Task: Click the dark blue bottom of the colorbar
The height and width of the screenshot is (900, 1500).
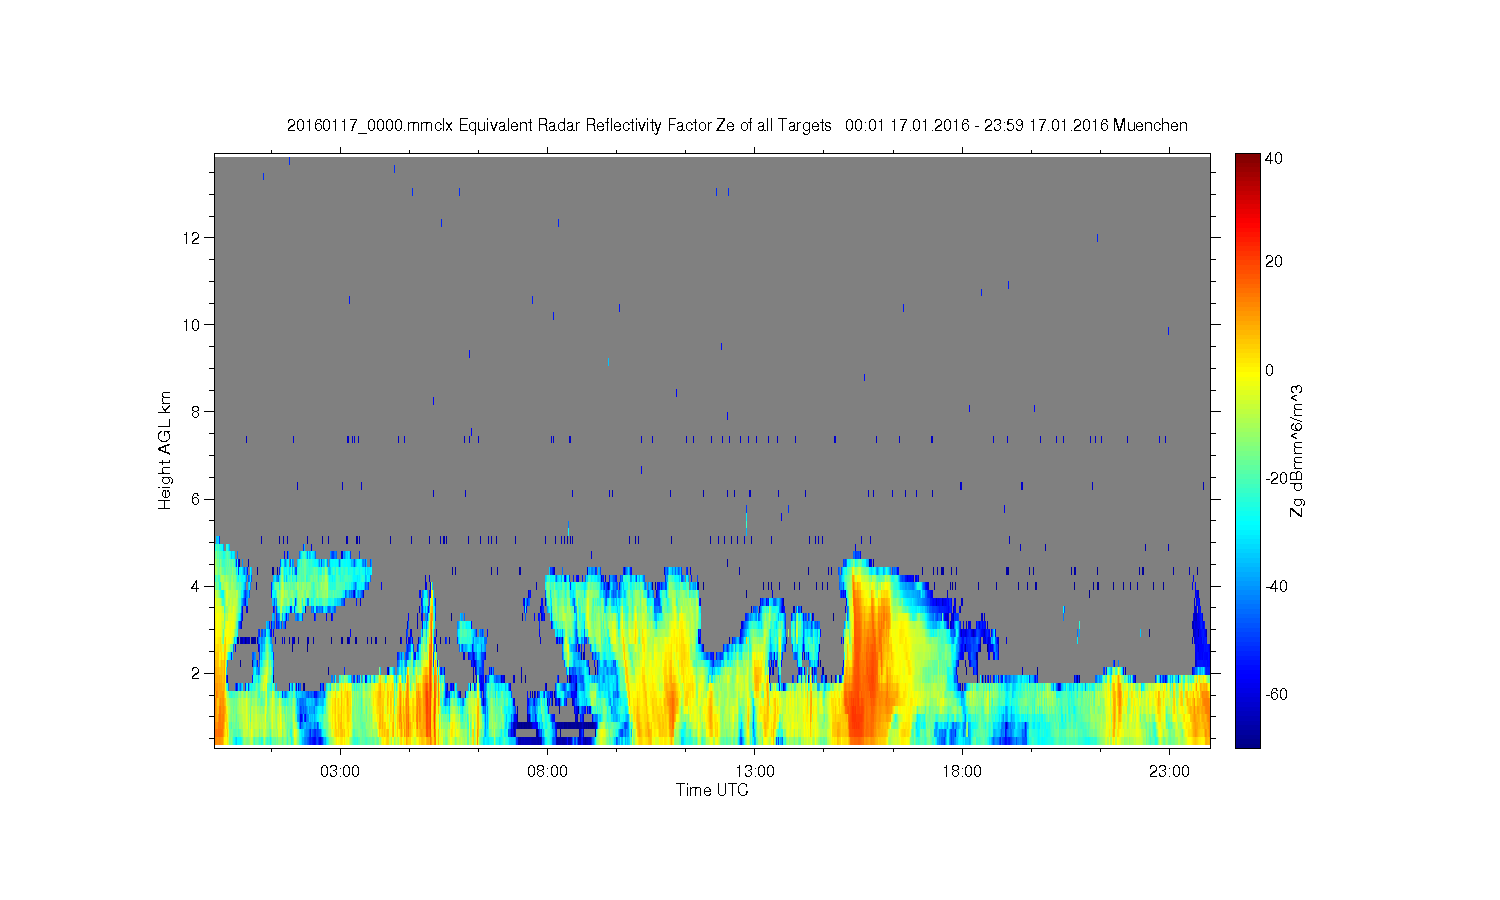Action: coord(1247,738)
